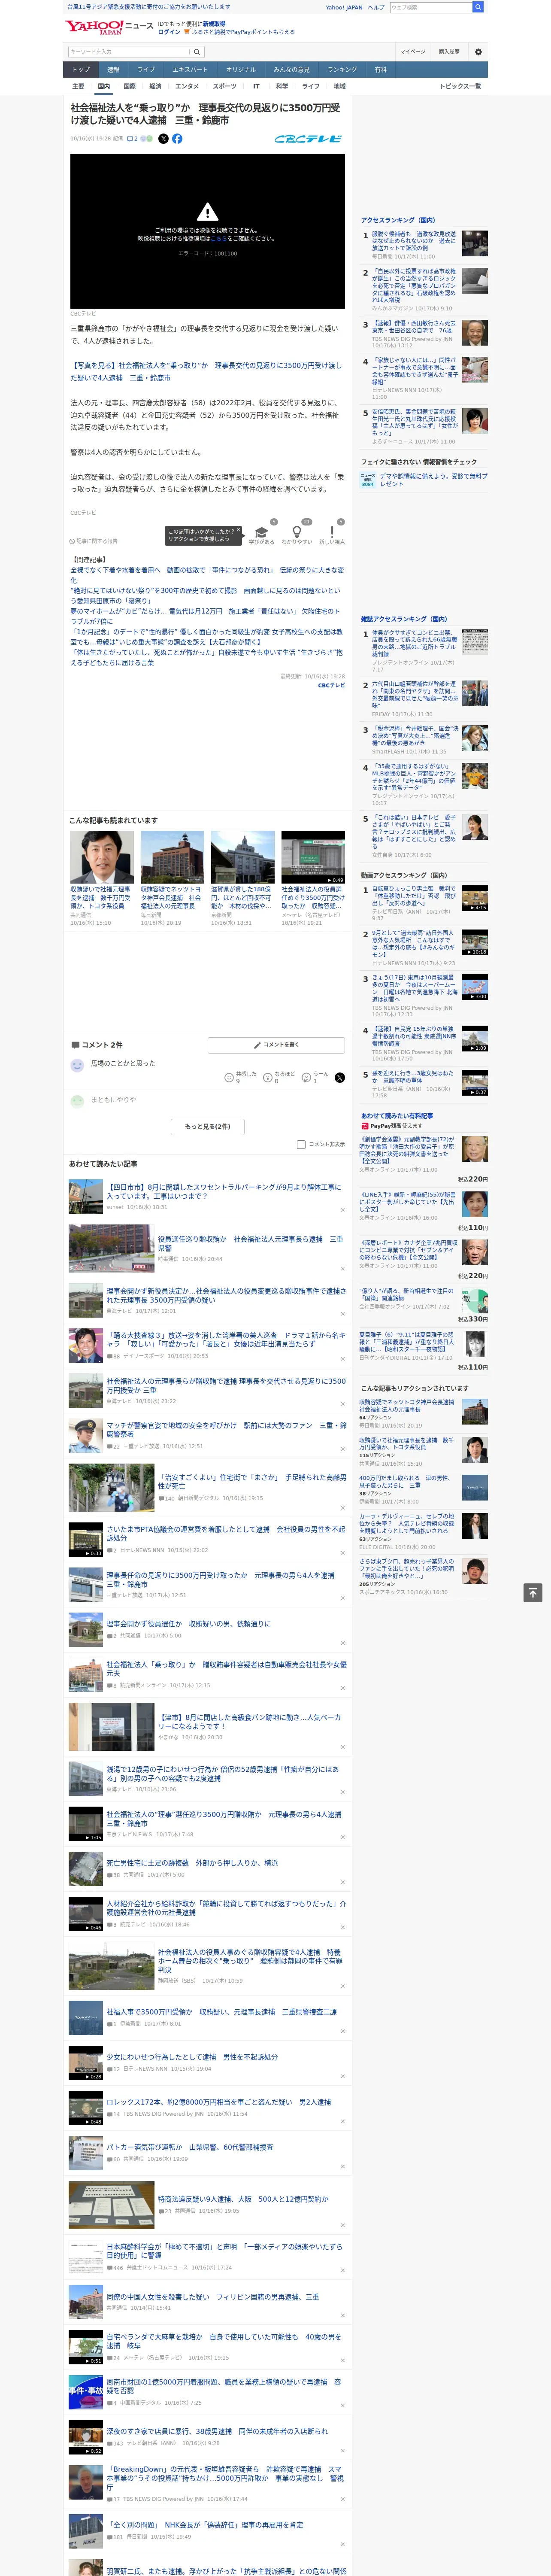Click the blue search magnifier at page top

478,7
